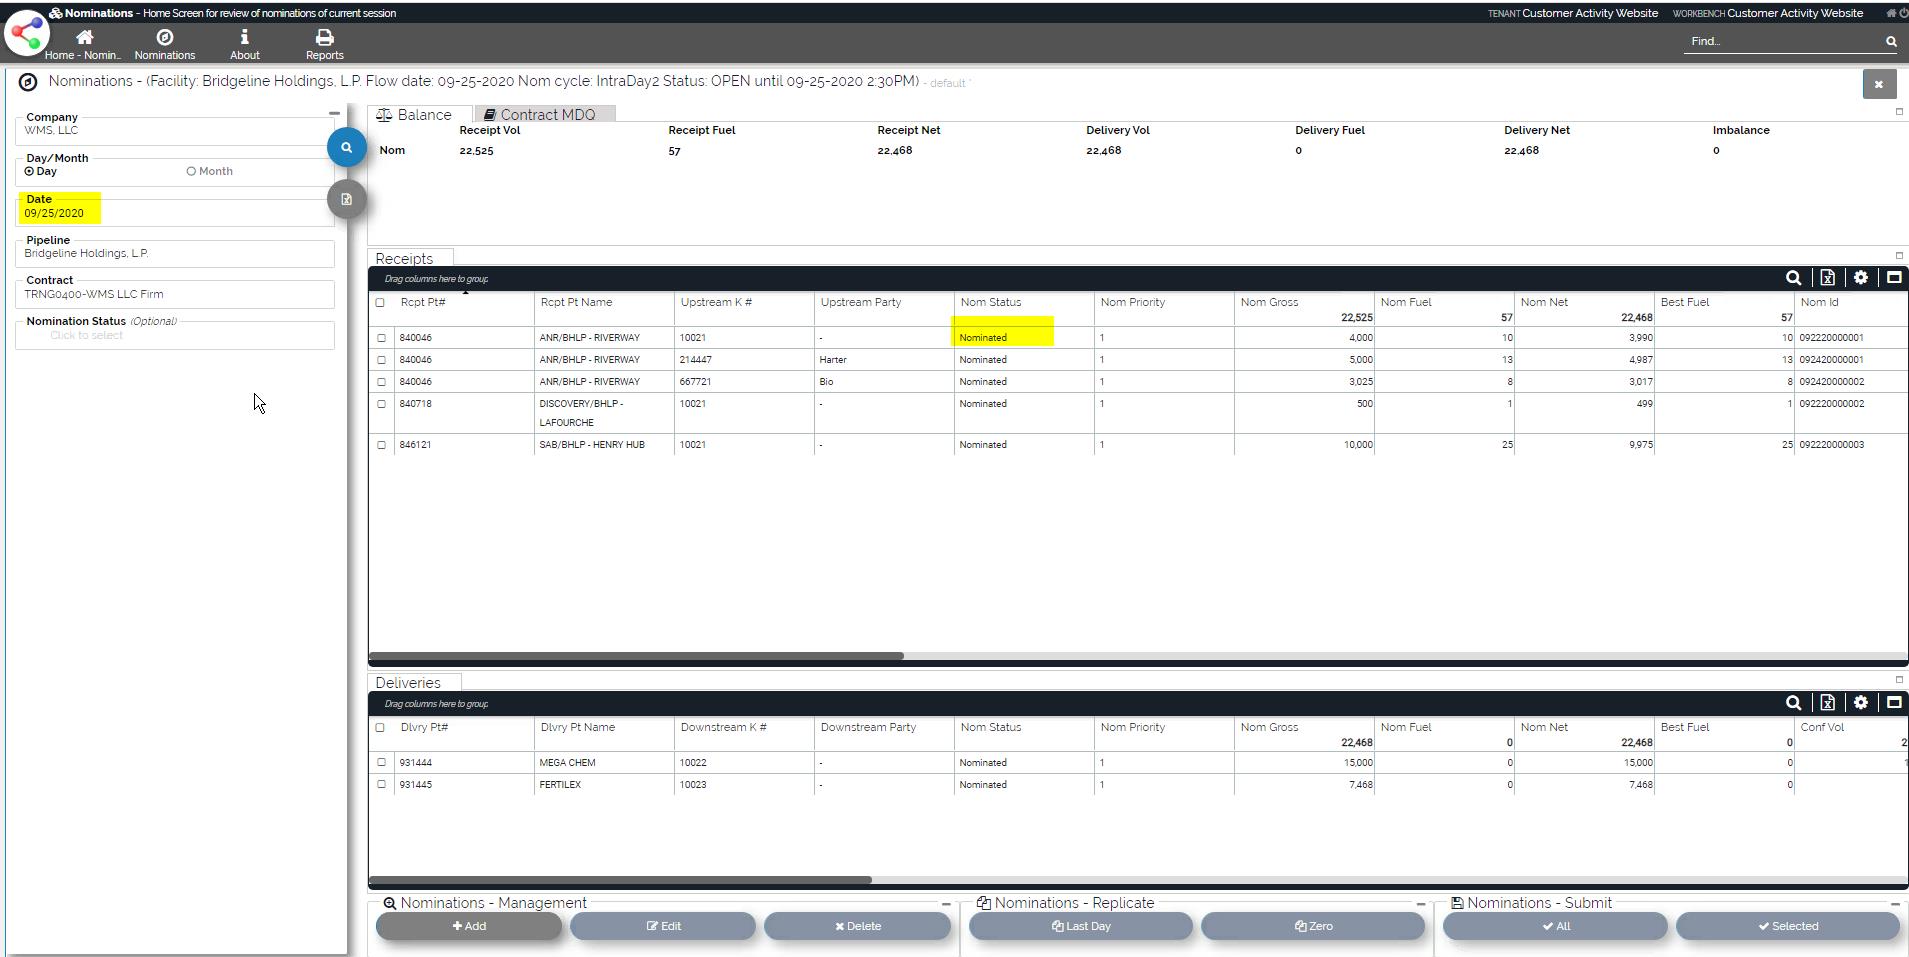Screen dimensions: 1909x957
Task: Click the Receipts grid horizontal scrollbar
Action: (x=636, y=657)
